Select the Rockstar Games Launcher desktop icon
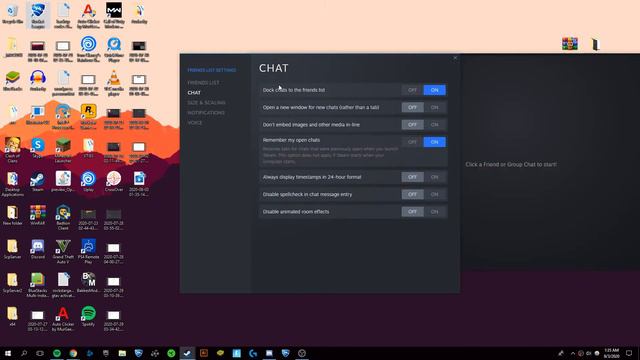This screenshot has height=360, width=640. coord(89,116)
